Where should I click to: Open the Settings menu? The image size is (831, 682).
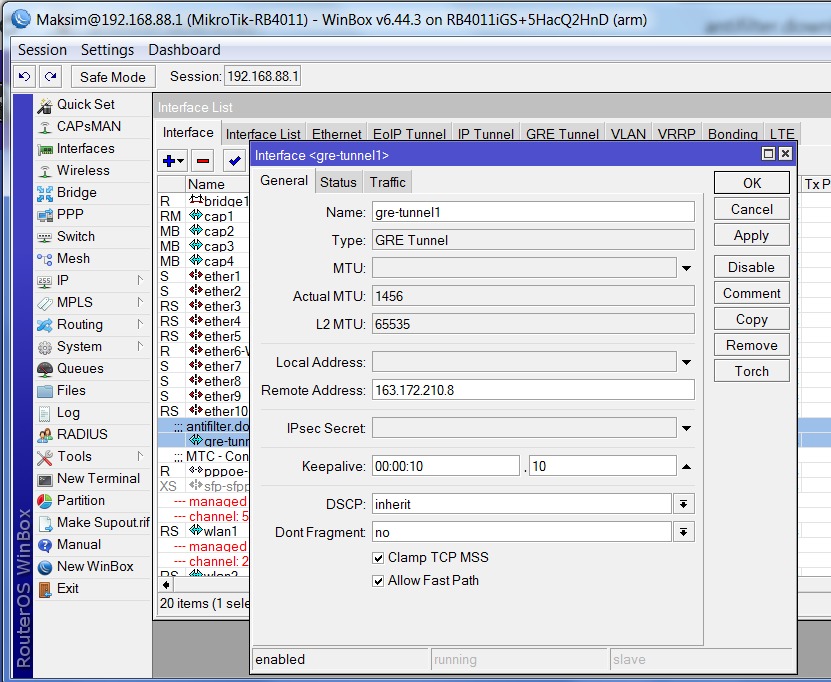coord(108,50)
